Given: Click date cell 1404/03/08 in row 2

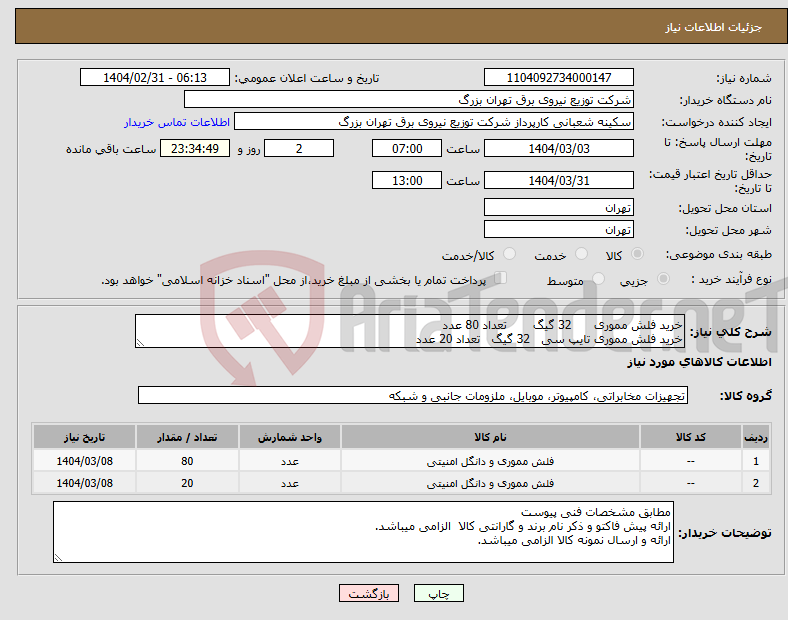Looking at the screenshot, I should tap(84, 483).
